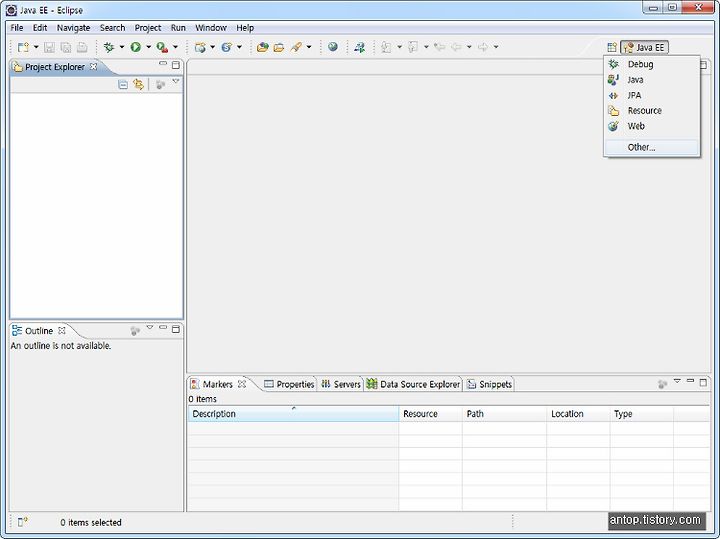This screenshot has height=539, width=720.
Task: Click Collapse All in Project Explorer
Action: (x=123, y=84)
